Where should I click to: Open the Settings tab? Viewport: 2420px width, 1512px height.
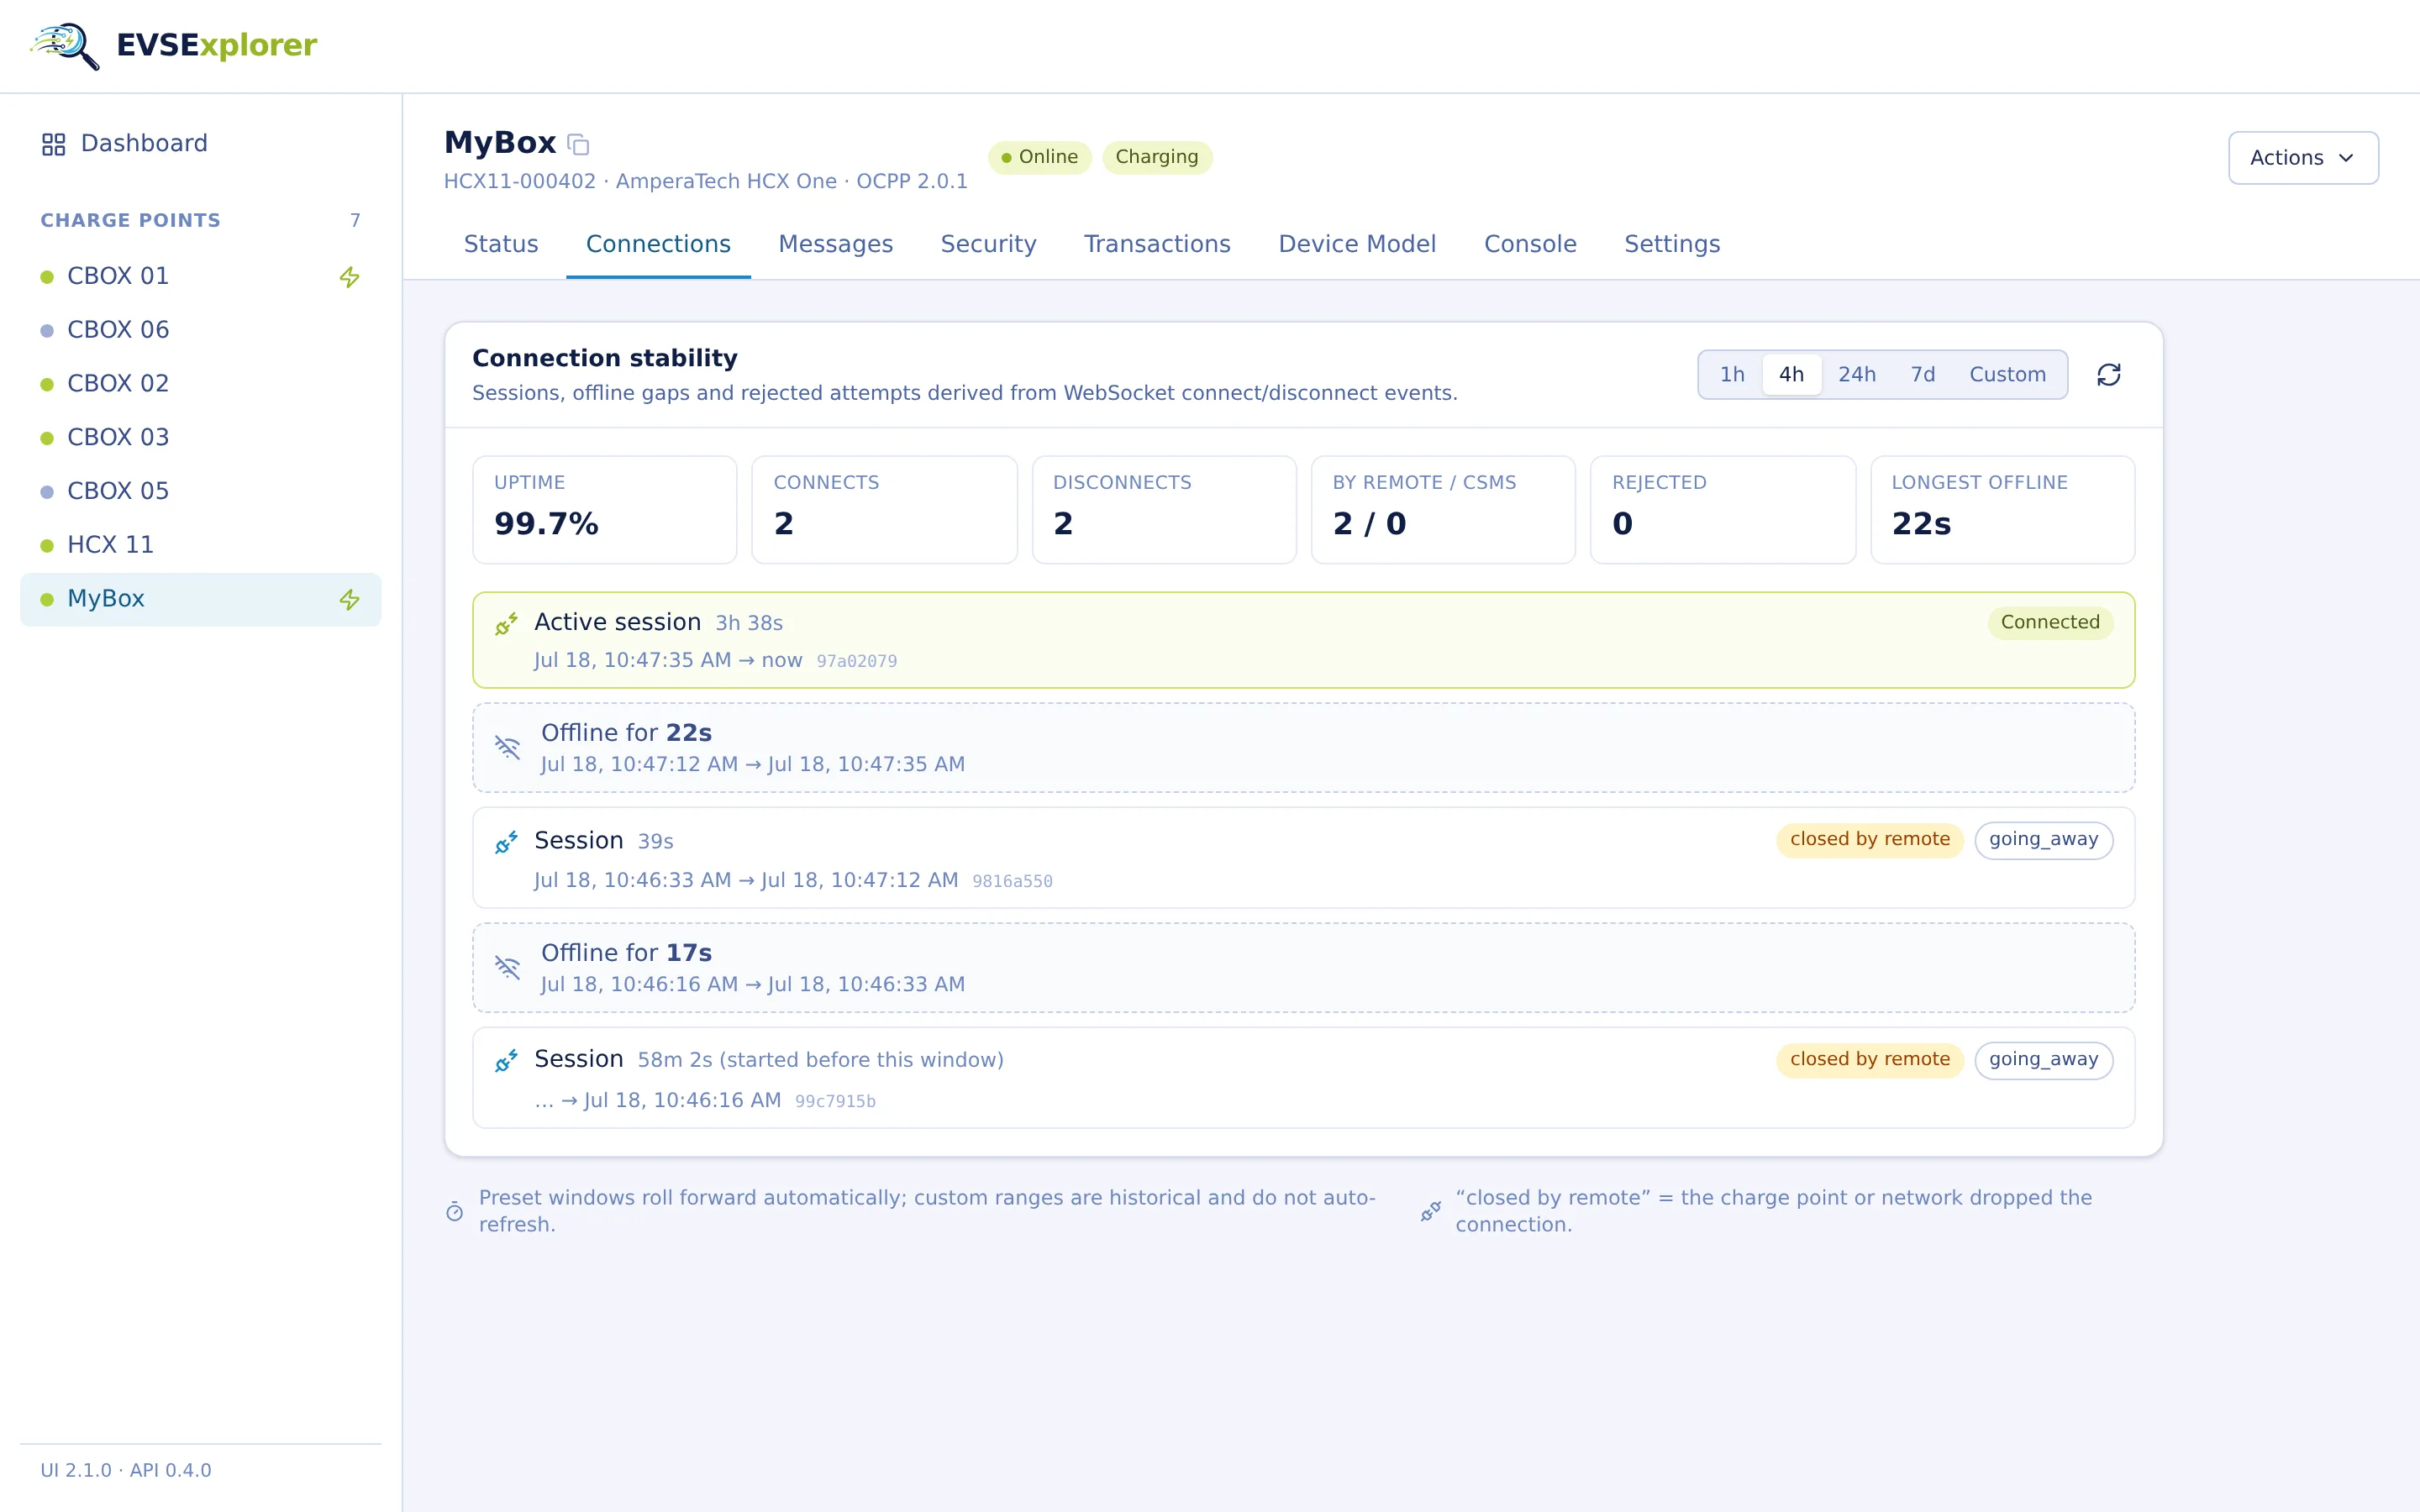pos(1672,244)
